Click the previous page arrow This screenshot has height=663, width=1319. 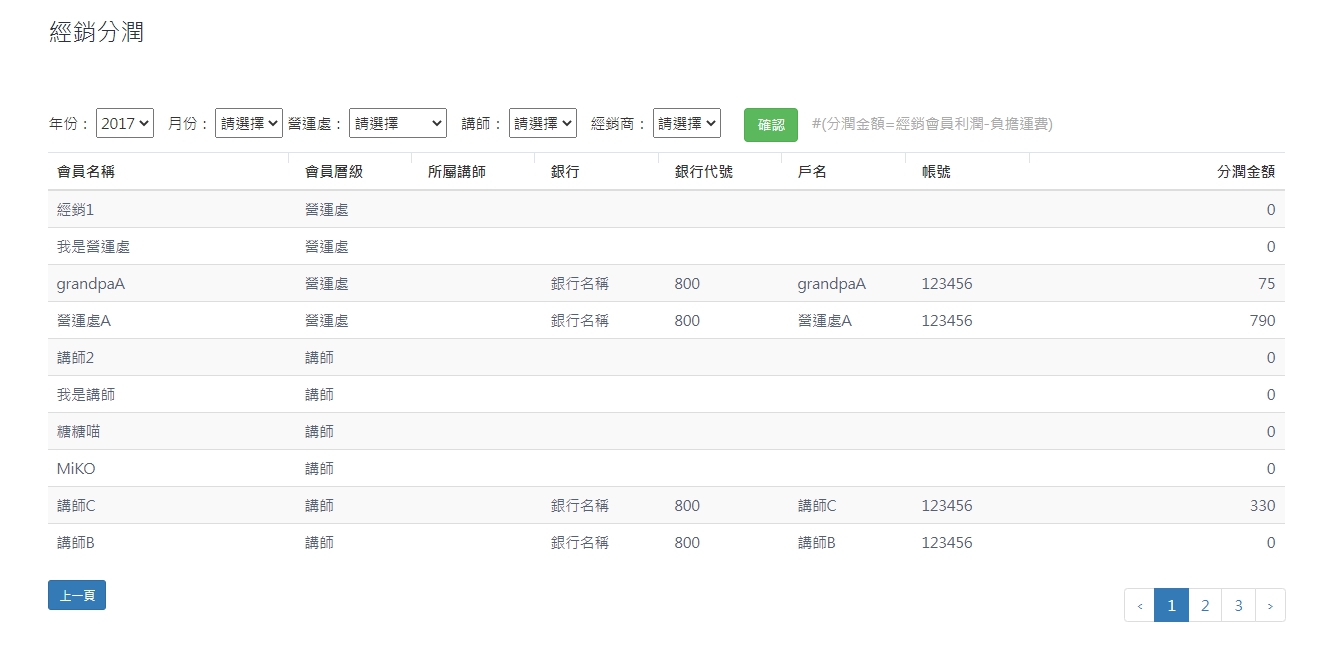click(x=1140, y=605)
